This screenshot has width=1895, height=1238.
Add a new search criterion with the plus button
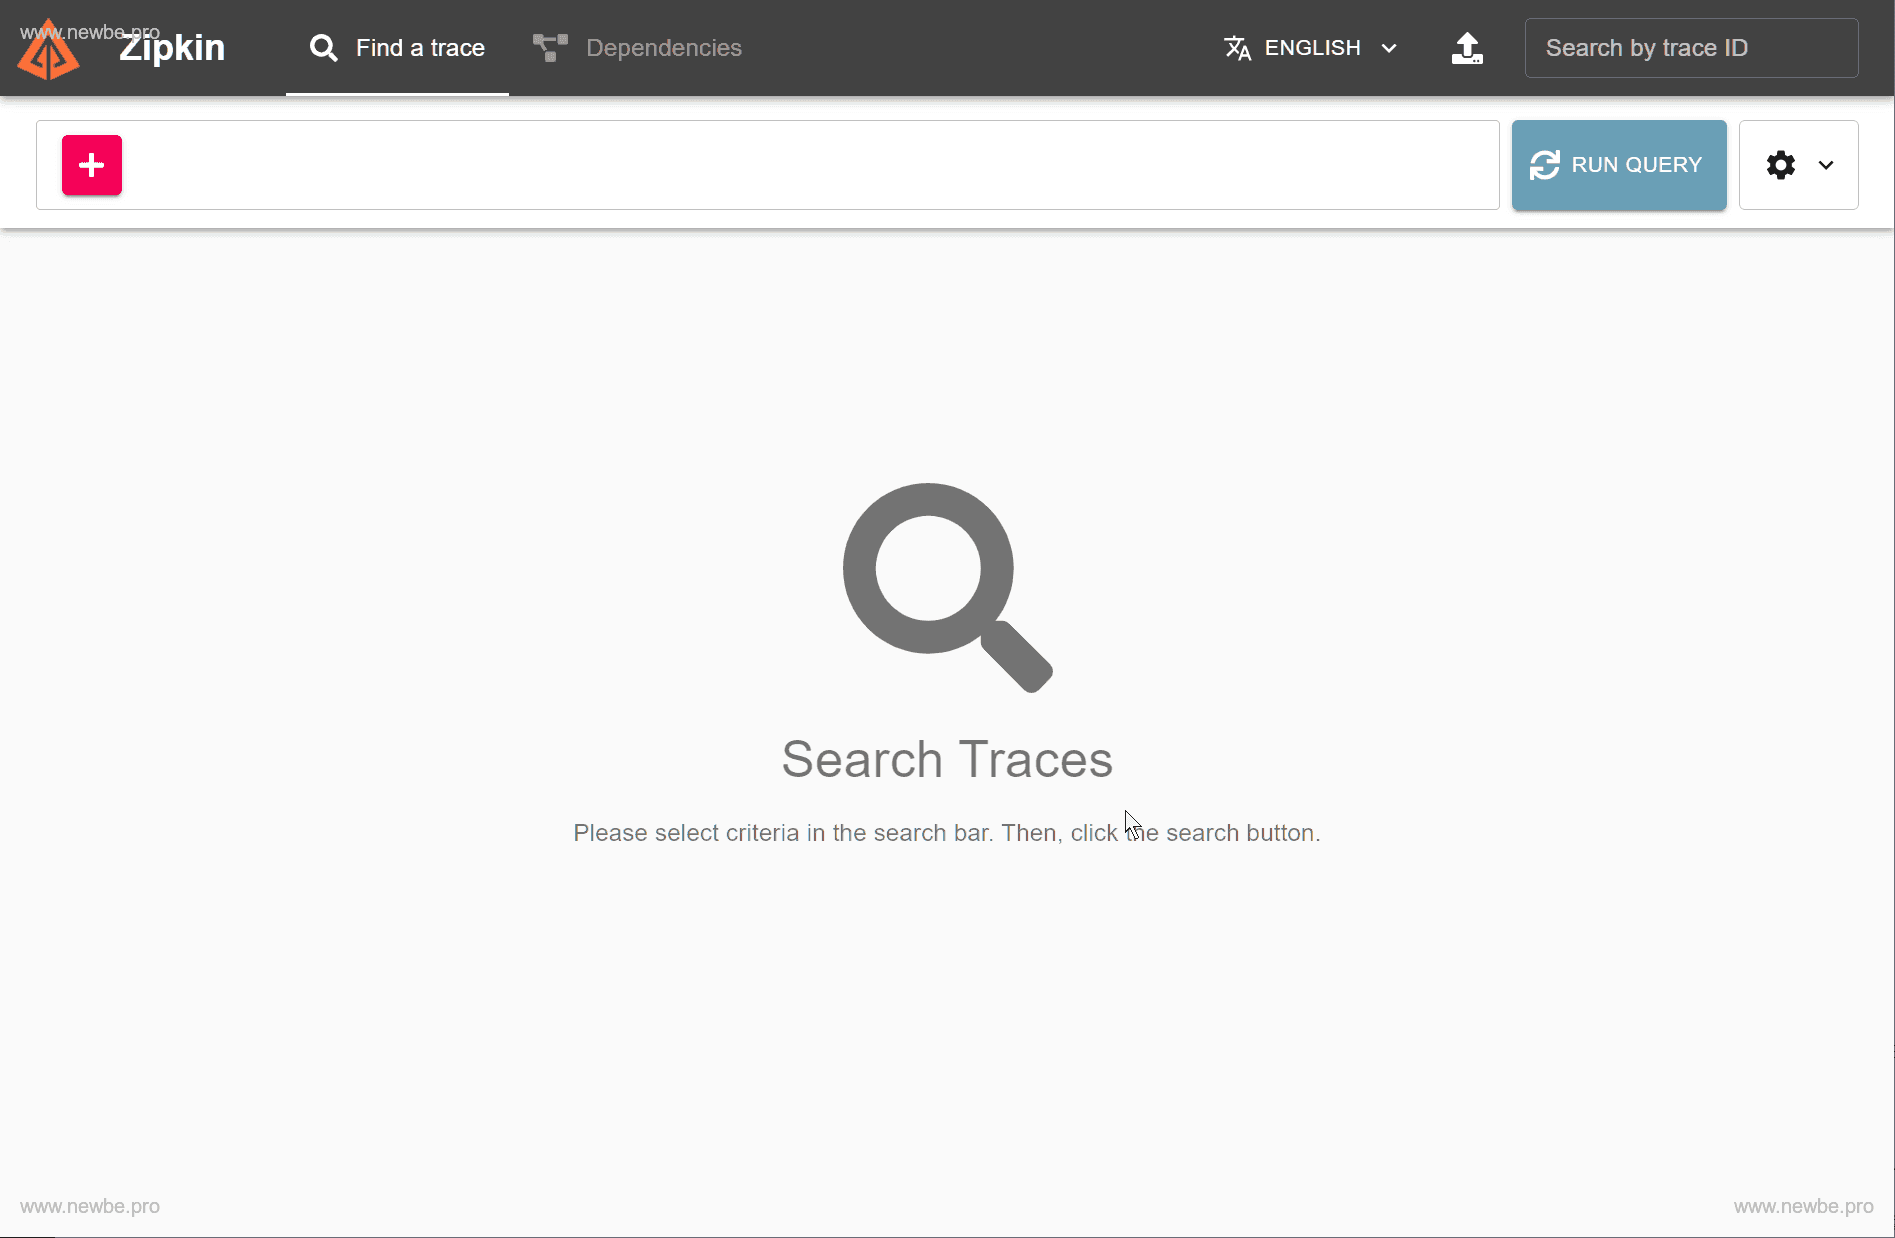tap(91, 165)
